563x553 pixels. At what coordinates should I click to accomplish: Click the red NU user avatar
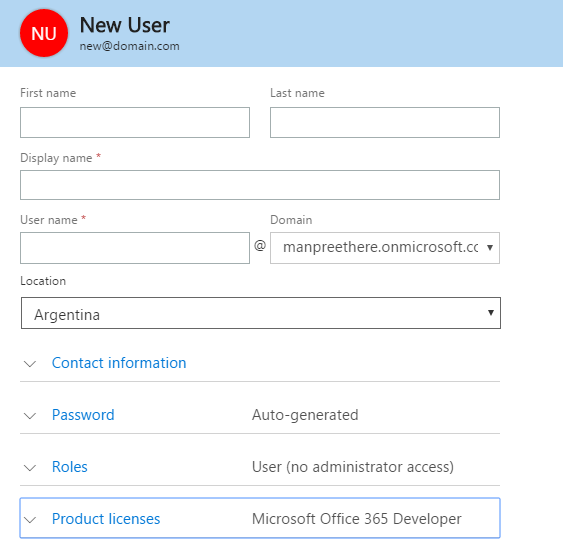44,33
